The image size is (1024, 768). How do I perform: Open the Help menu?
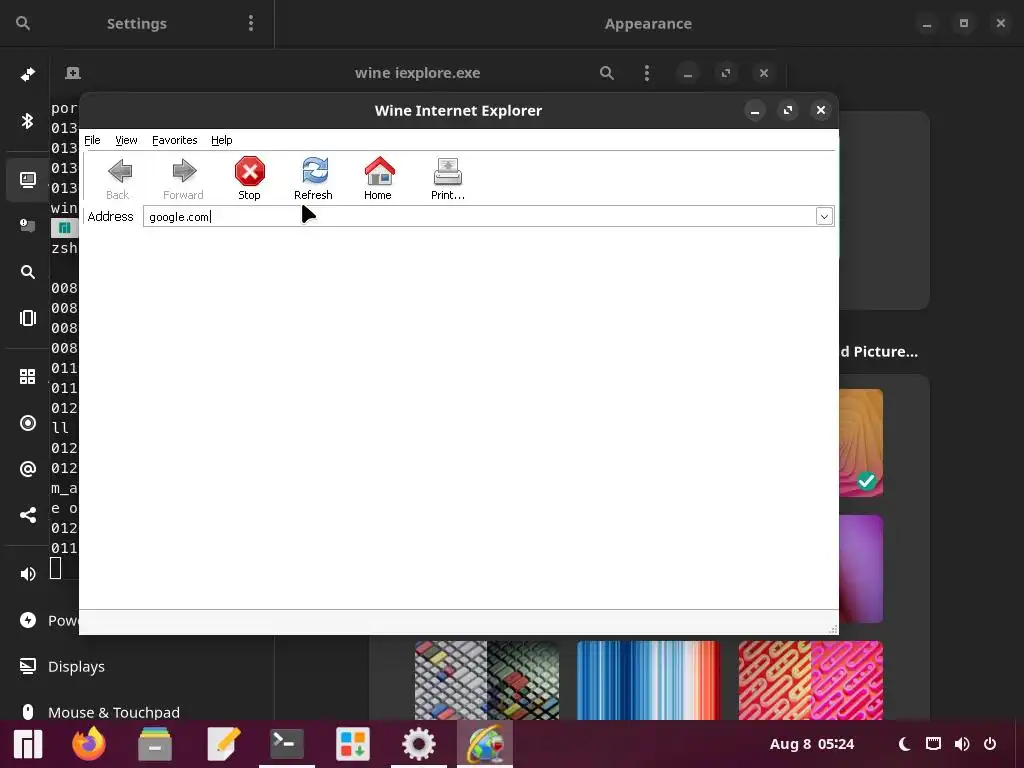click(221, 140)
